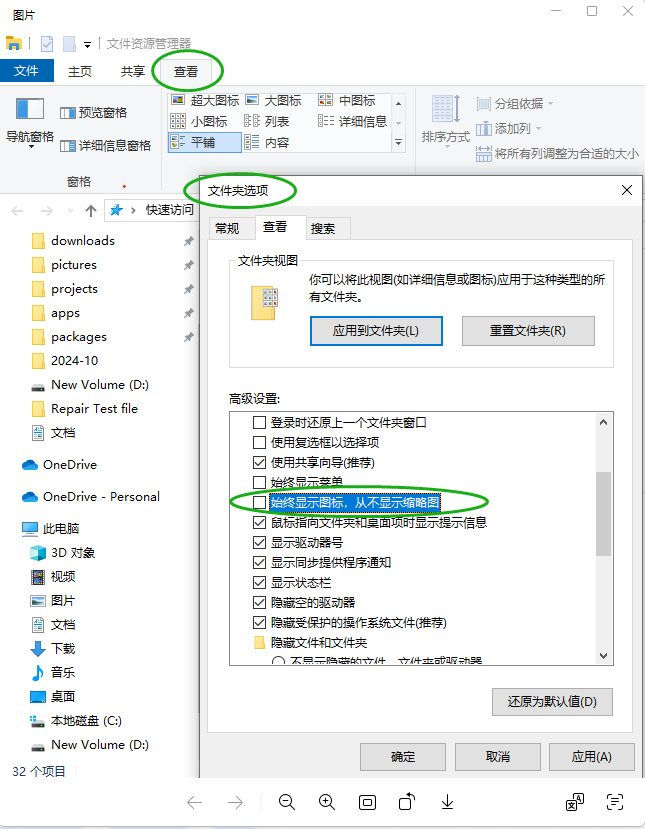This screenshot has width=645, height=829.
Task: Open the 查看 ribbon tab
Action: (186, 71)
